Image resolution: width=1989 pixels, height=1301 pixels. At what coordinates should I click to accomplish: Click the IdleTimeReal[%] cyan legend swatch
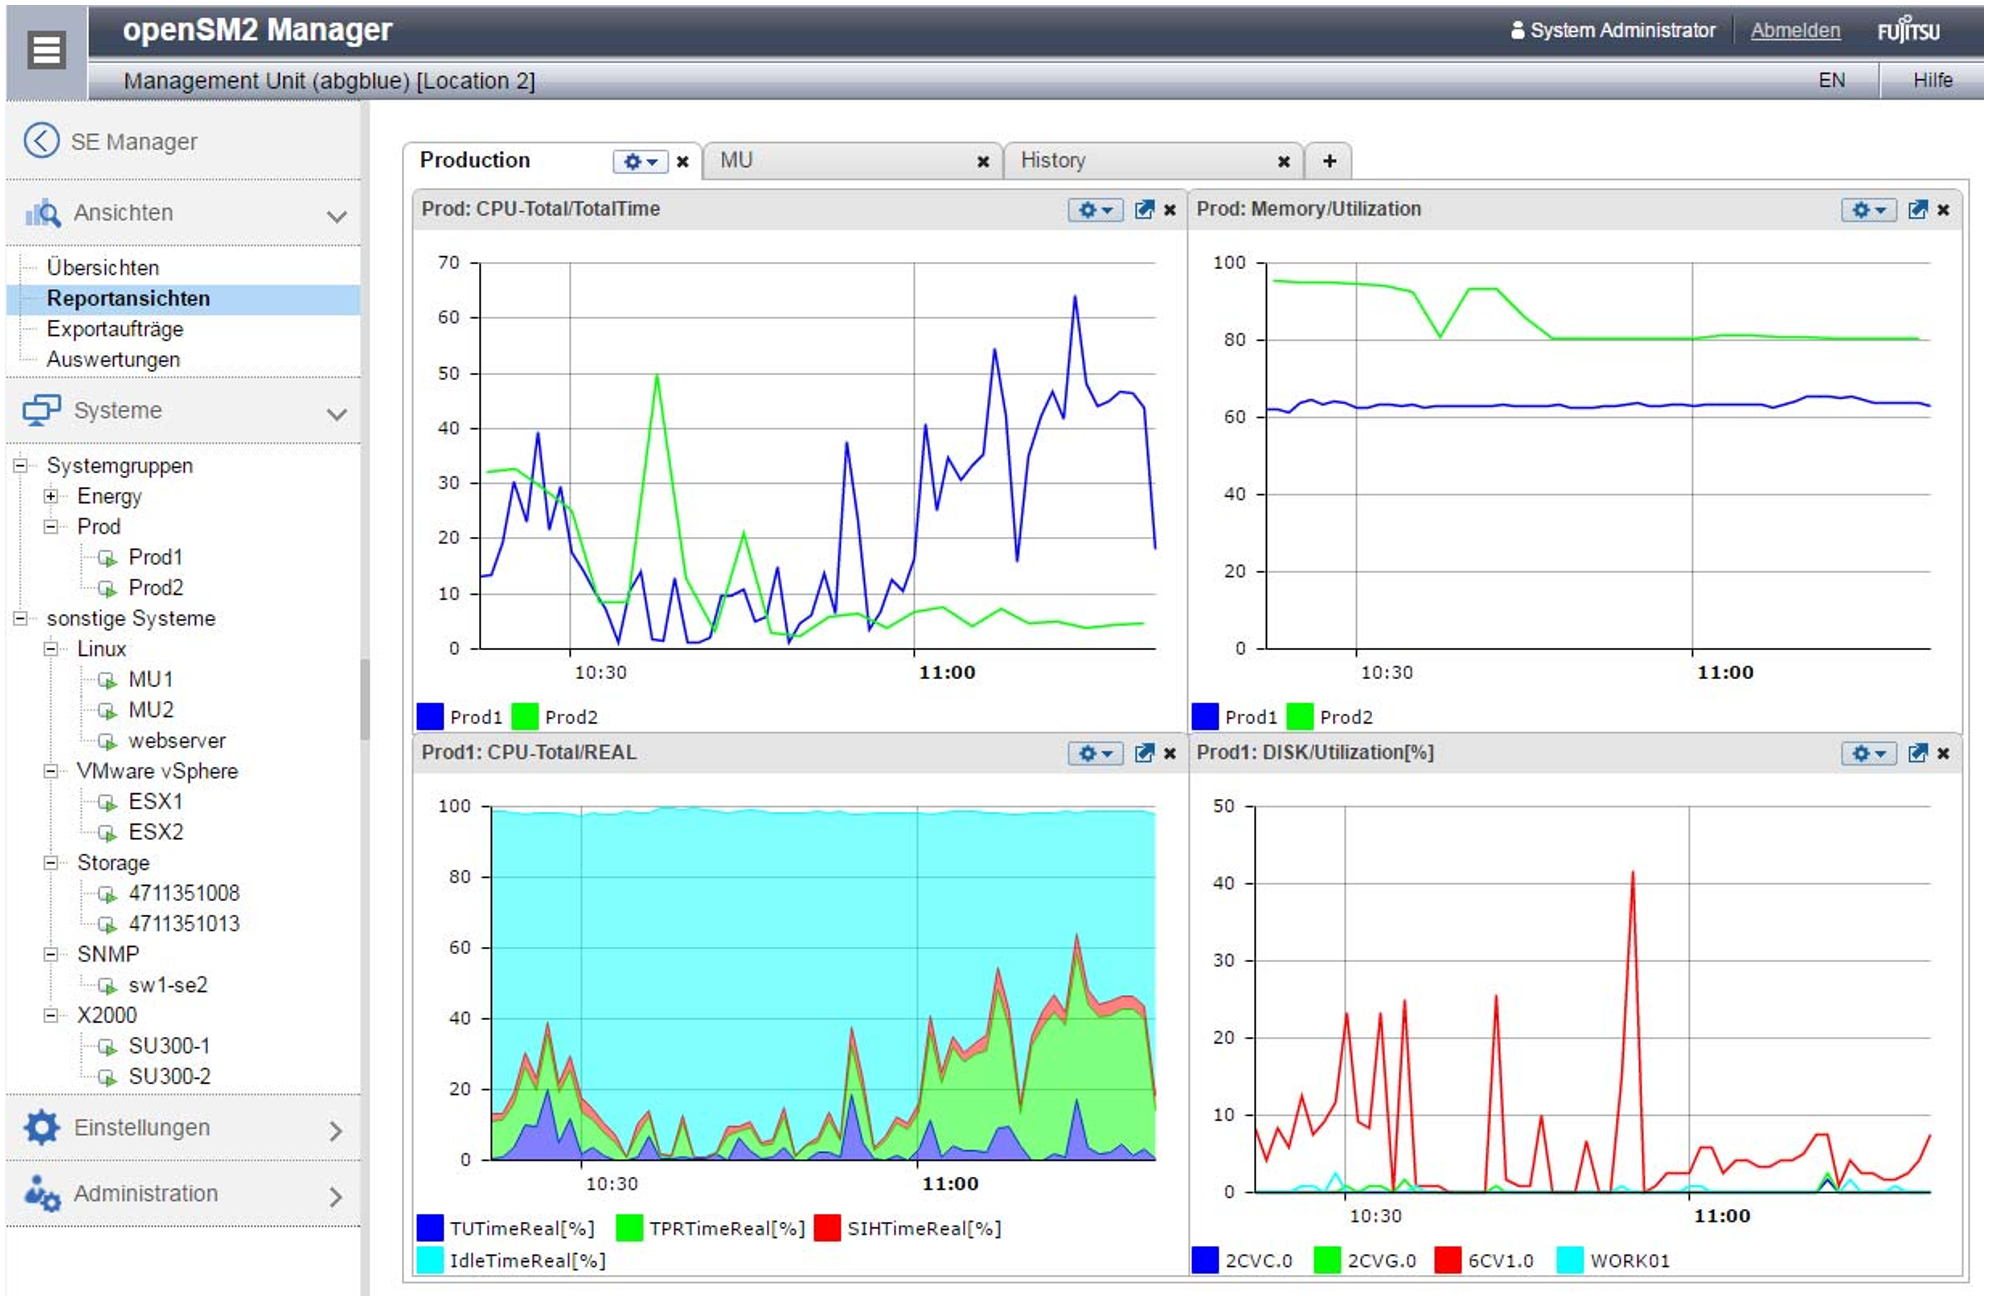pos(430,1260)
